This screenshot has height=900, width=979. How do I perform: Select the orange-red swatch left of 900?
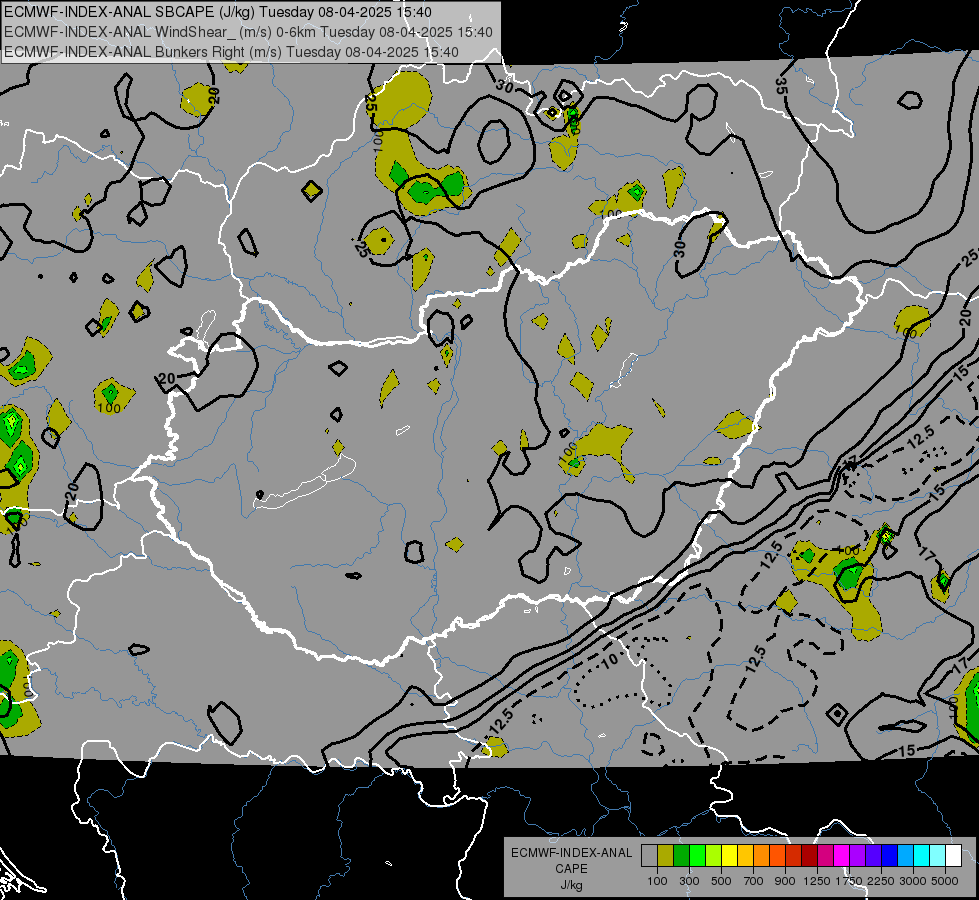pyautogui.click(x=777, y=855)
